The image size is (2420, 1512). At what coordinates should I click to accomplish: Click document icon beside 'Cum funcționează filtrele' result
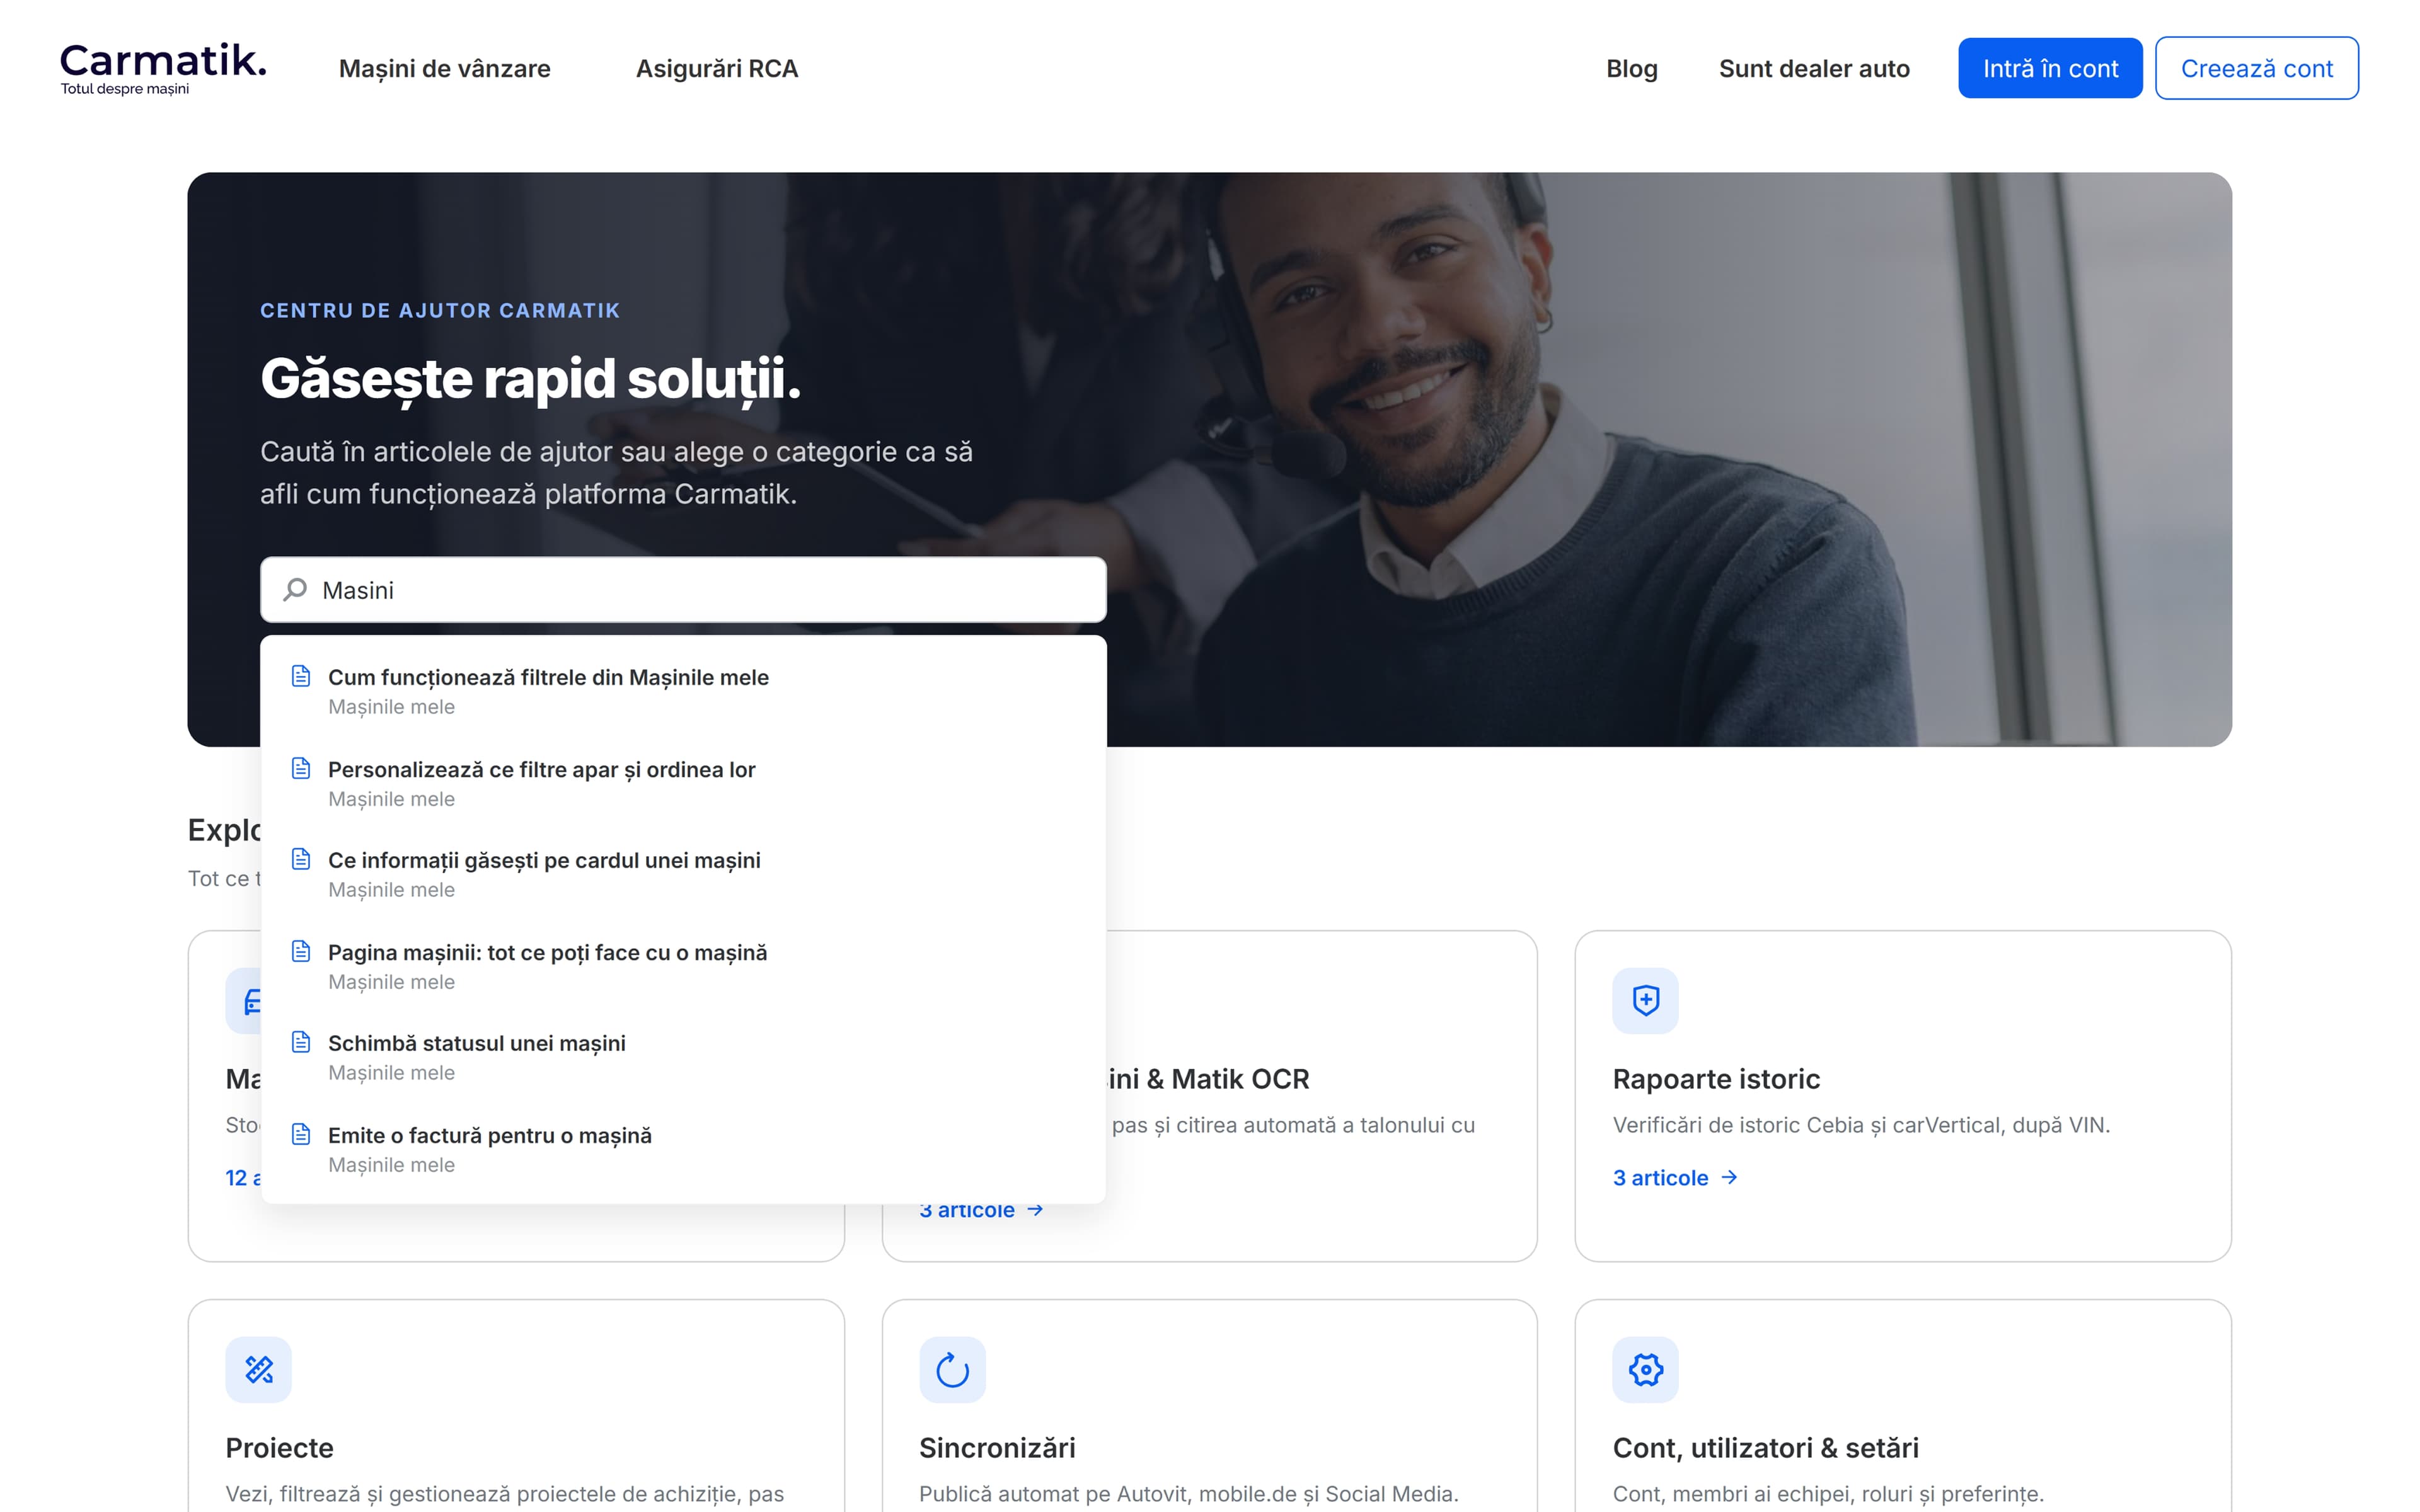(x=301, y=677)
